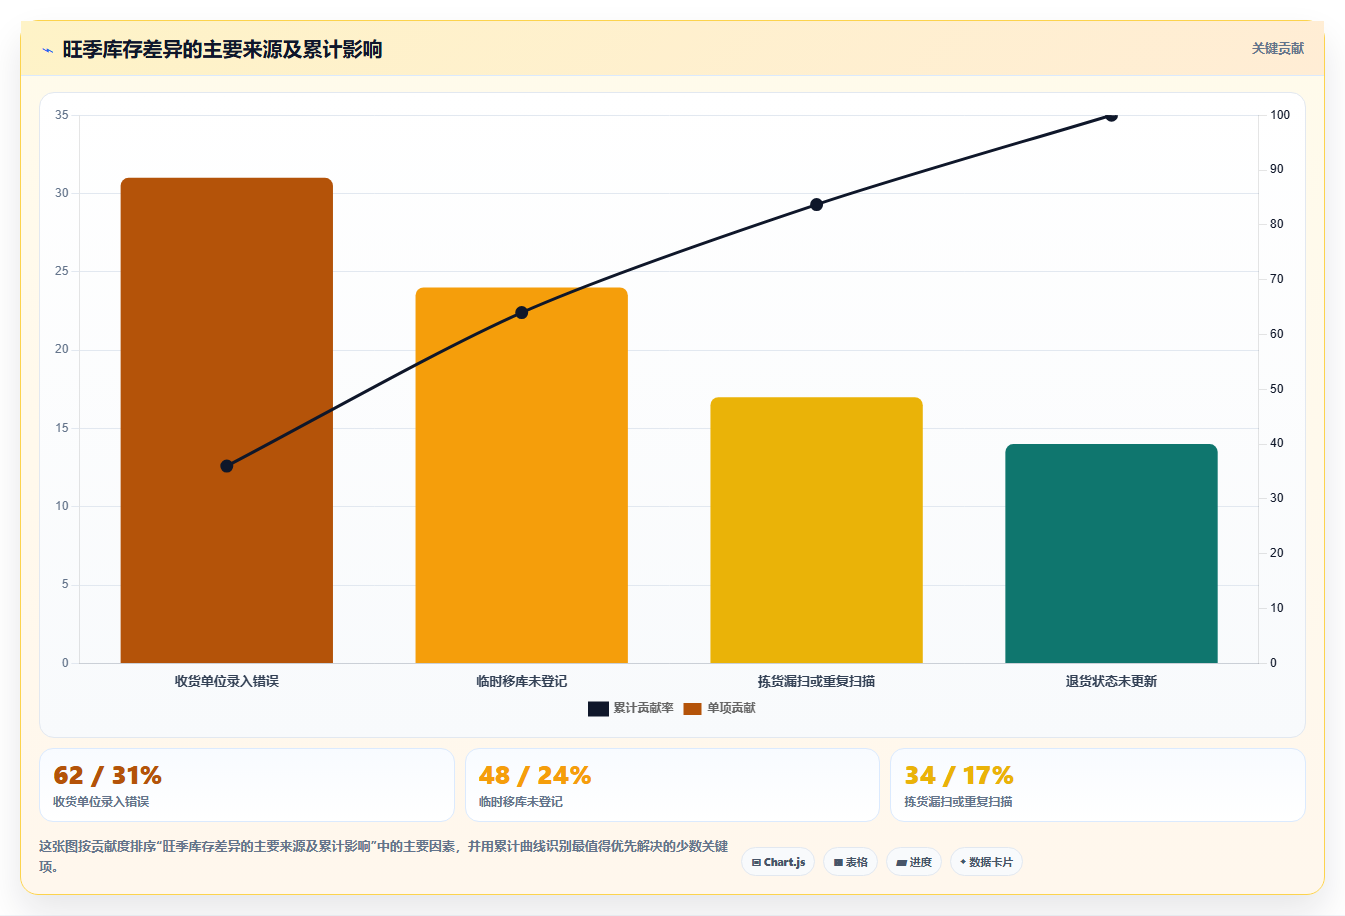
Task: Open the 62 / 31% stat card
Action: 247,785
